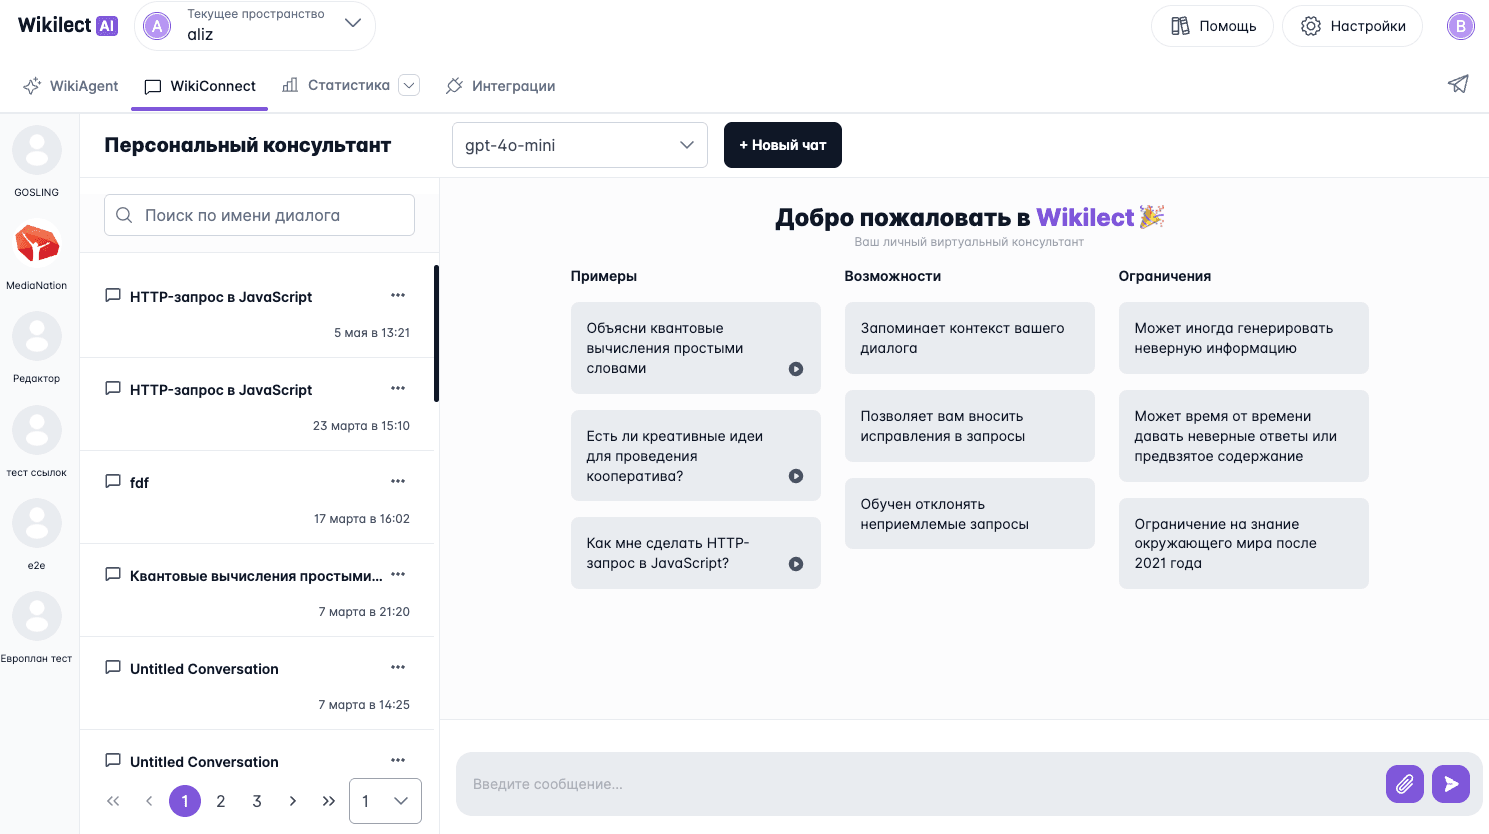Click Может иногда генерировать неверную информацию card

pos(1243,338)
